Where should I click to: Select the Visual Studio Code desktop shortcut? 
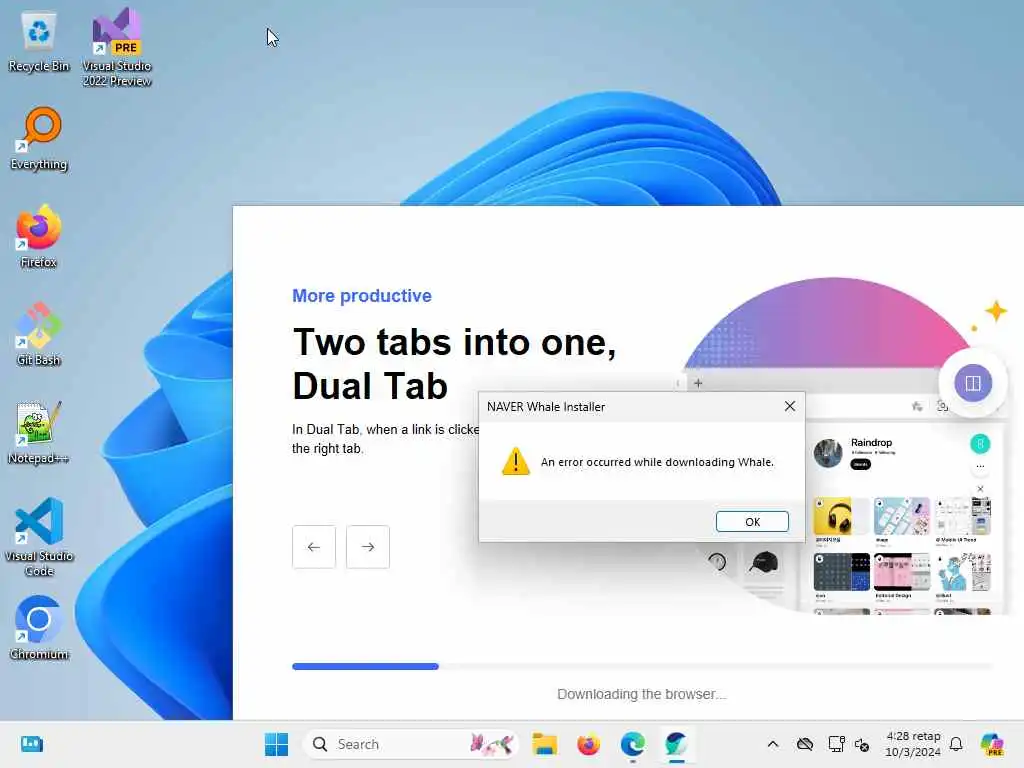click(x=39, y=537)
